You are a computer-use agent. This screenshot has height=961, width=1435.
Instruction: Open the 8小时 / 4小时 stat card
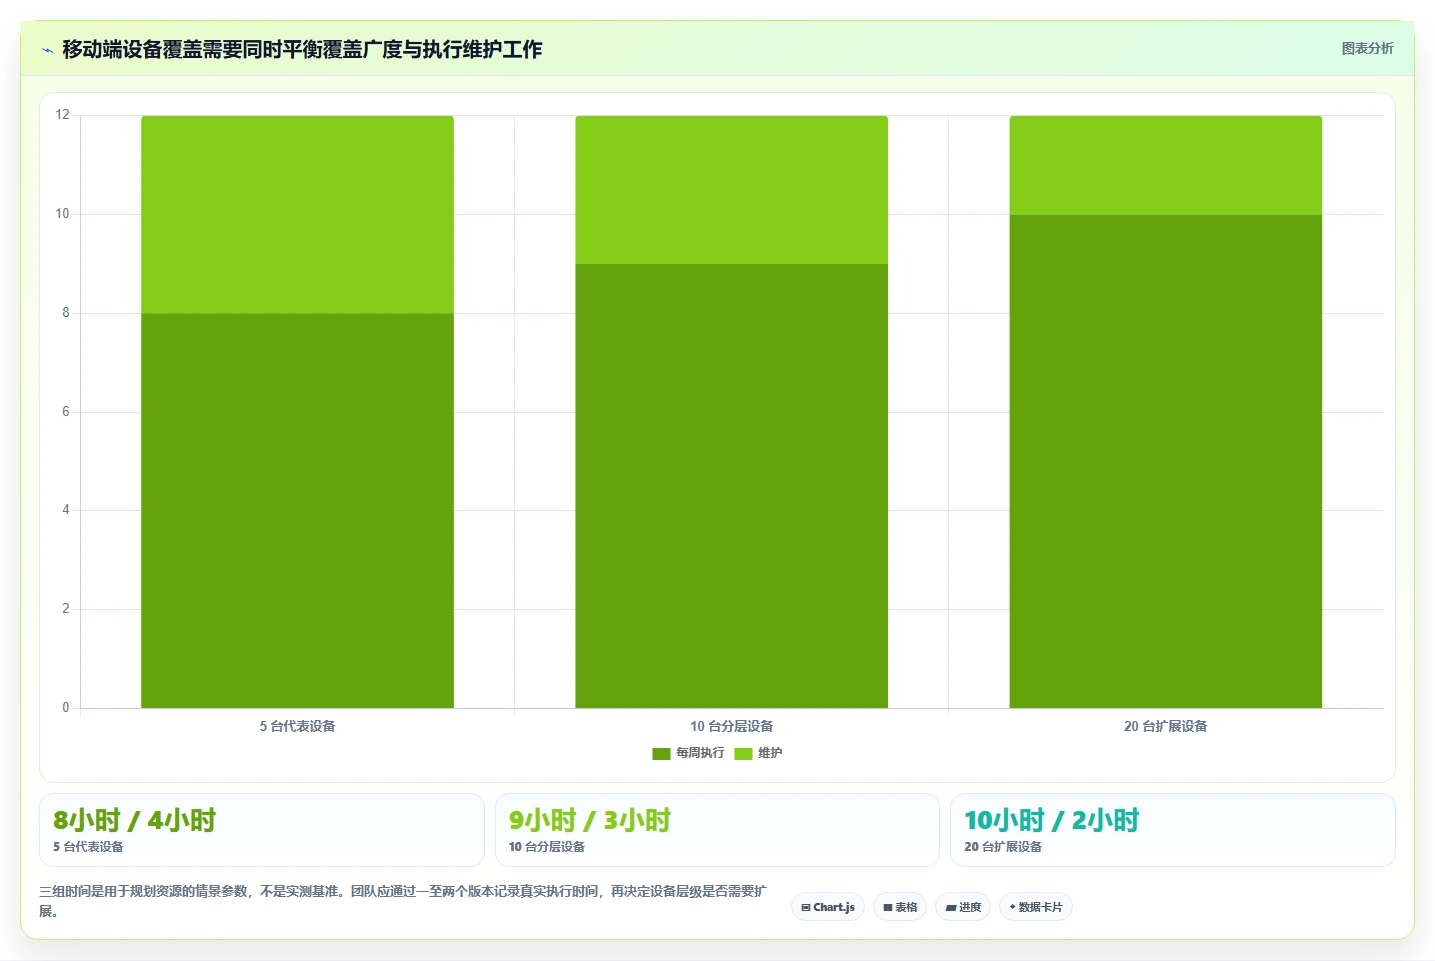(x=262, y=830)
